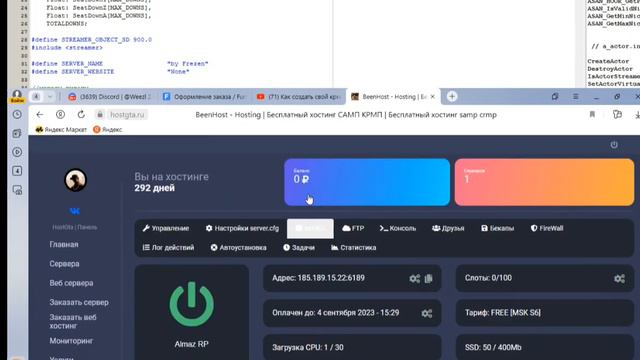The width and height of the screenshot is (640, 360).
Task: Open the Автоустановка tab
Action: click(238, 248)
